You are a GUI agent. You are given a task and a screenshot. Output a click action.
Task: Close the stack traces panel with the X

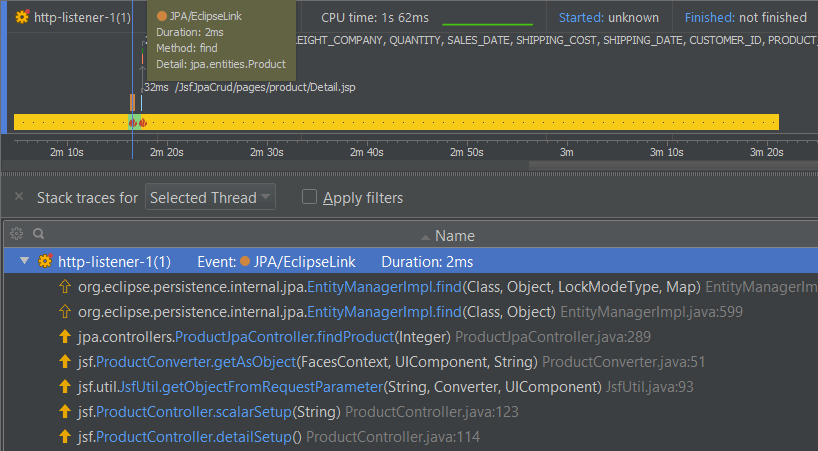pyautogui.click(x=19, y=197)
